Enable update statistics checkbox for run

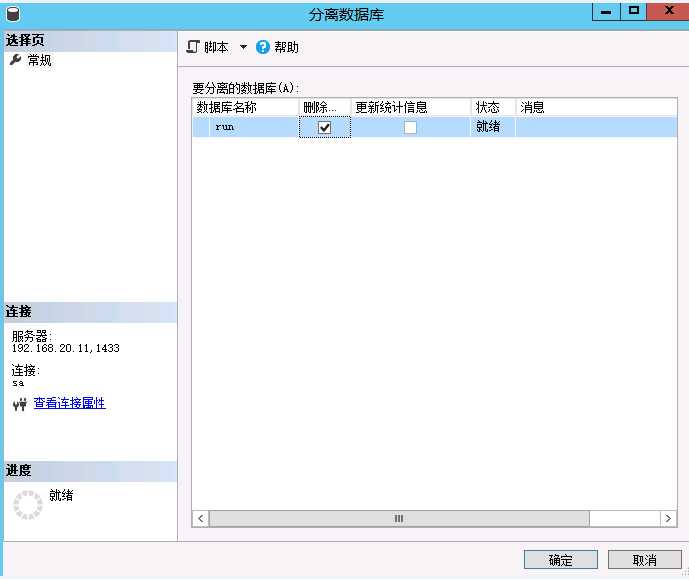tap(410, 127)
